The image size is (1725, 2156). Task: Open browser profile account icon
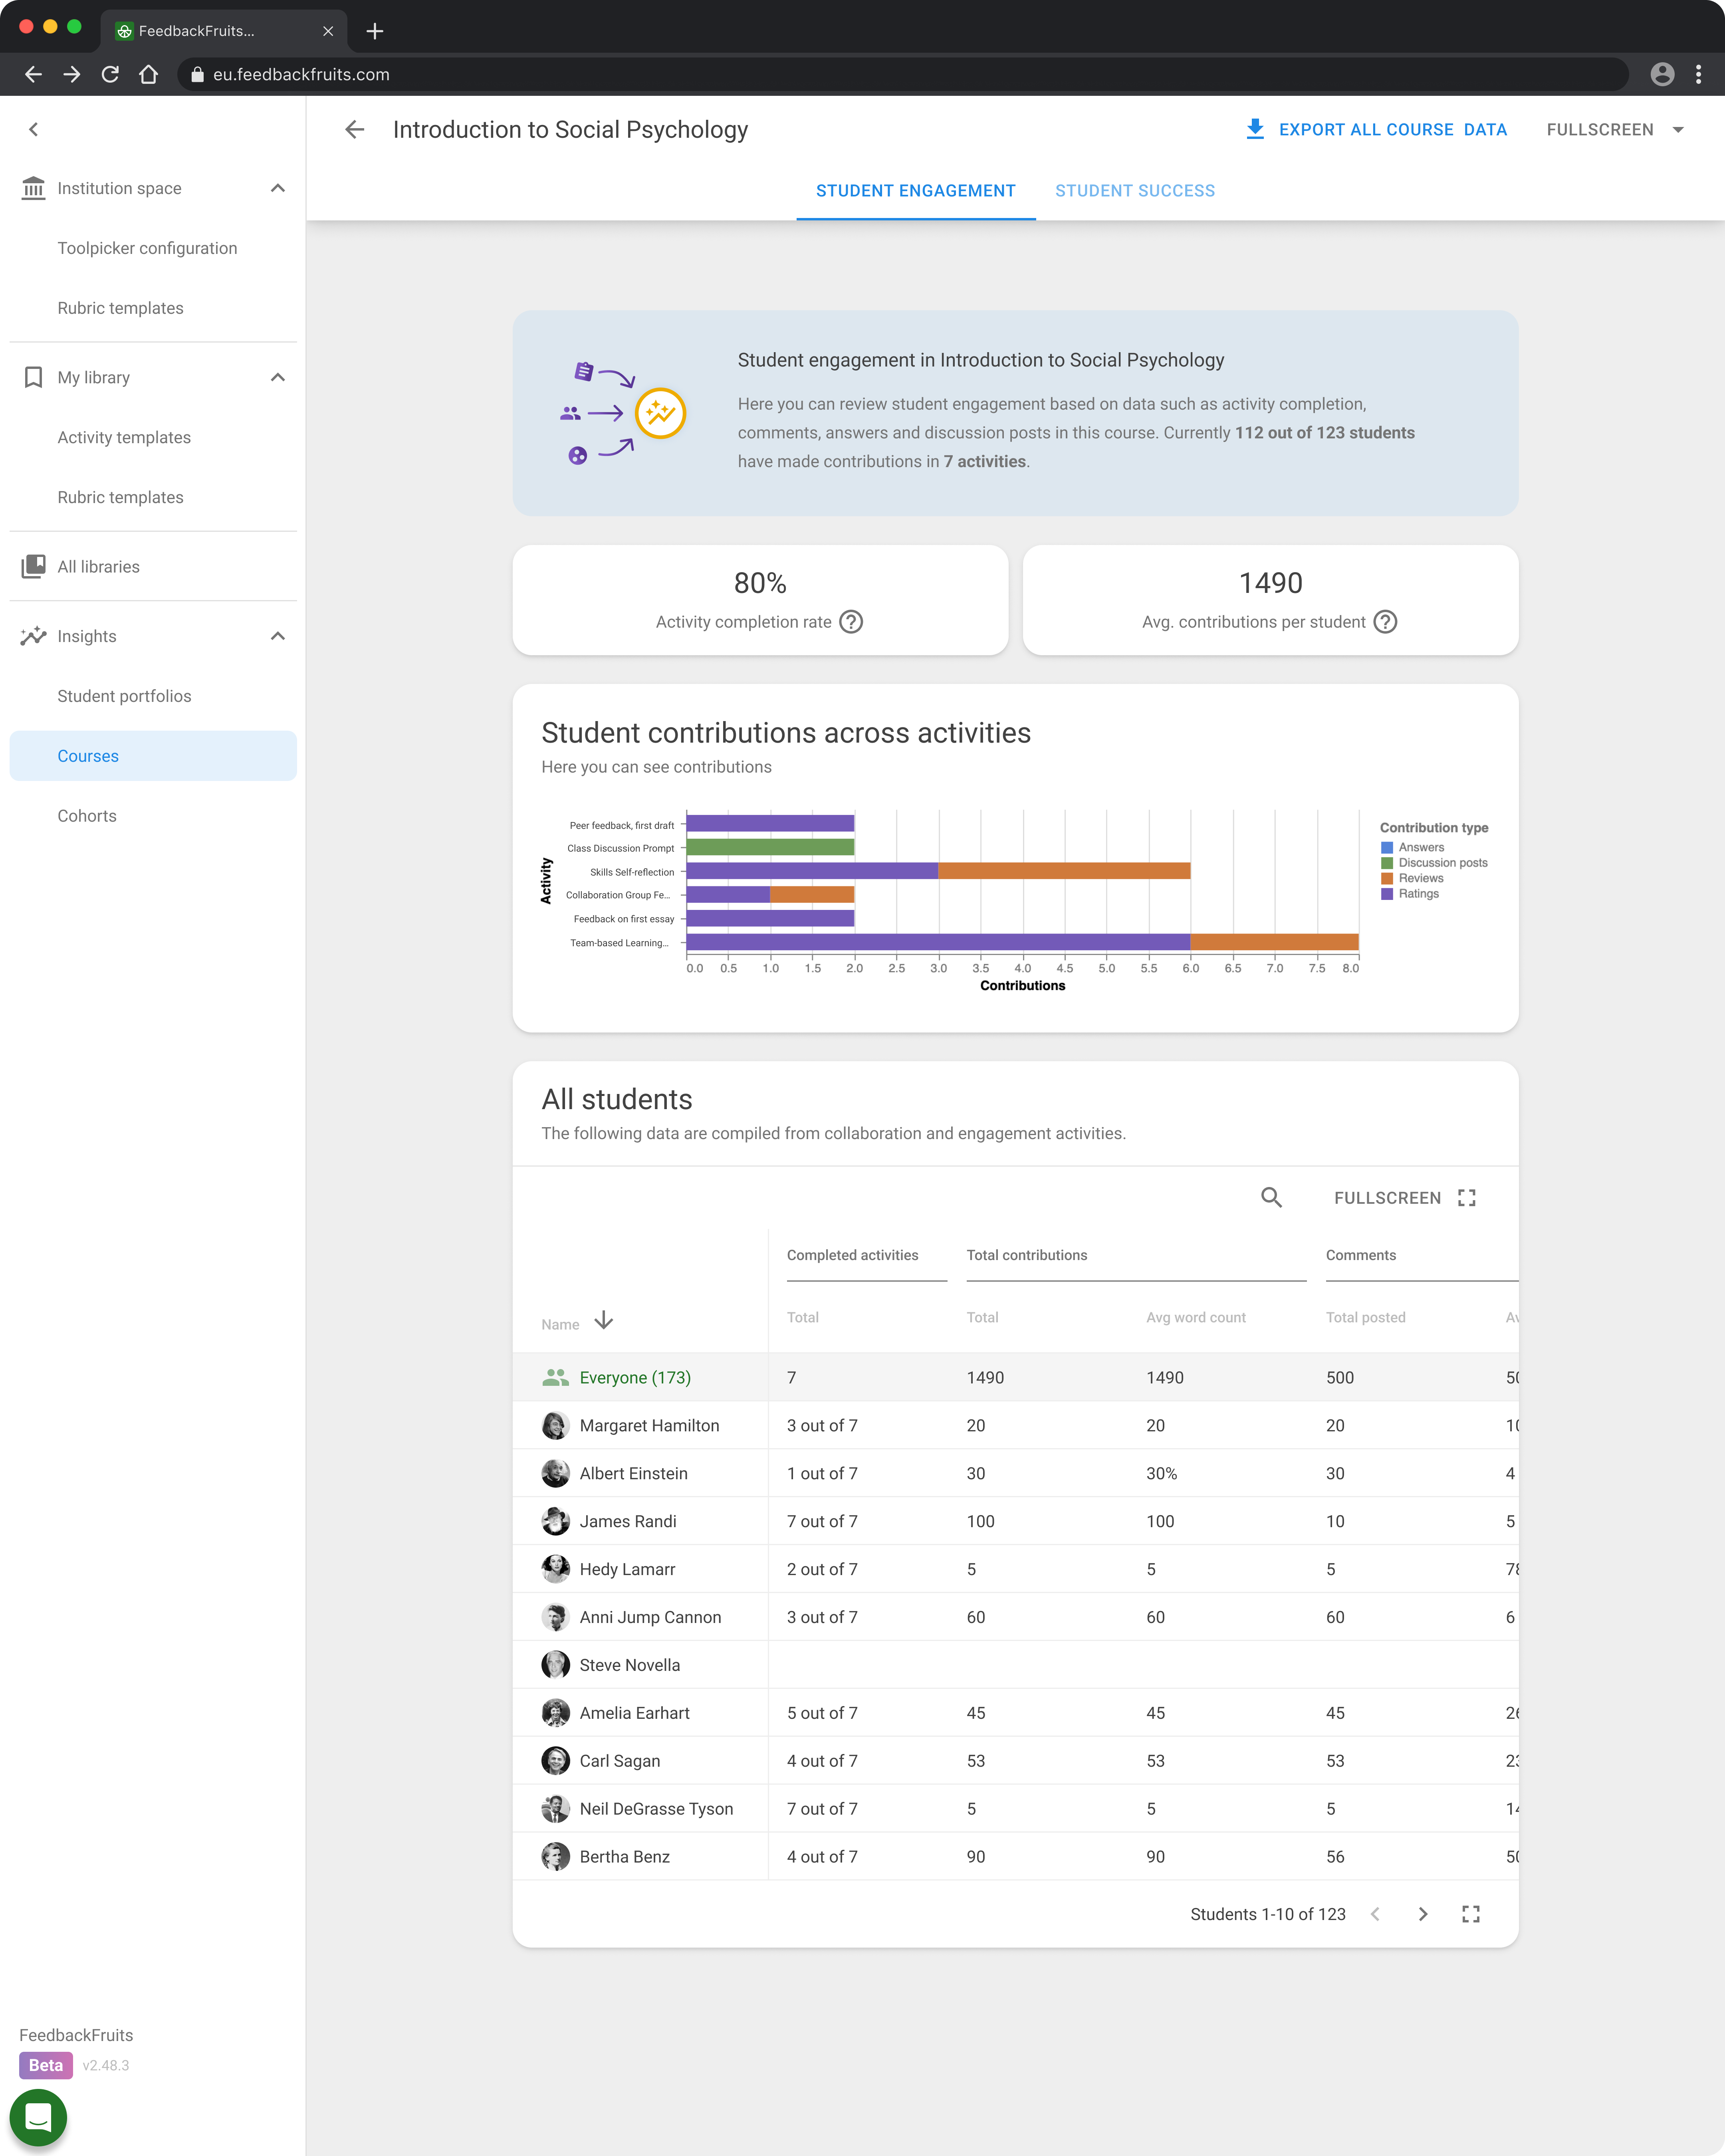[x=1662, y=74]
